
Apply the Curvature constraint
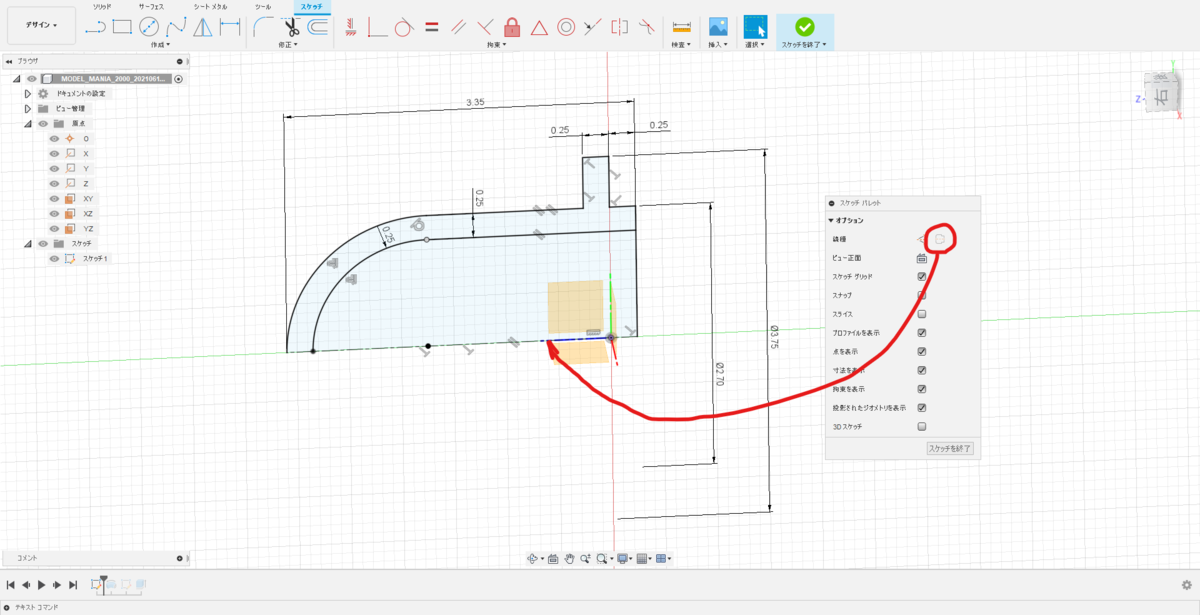(647, 27)
